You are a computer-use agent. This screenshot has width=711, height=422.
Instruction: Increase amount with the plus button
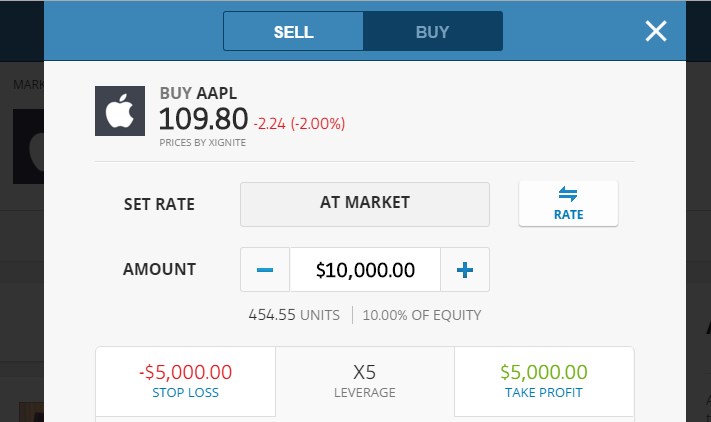pyautogui.click(x=465, y=270)
